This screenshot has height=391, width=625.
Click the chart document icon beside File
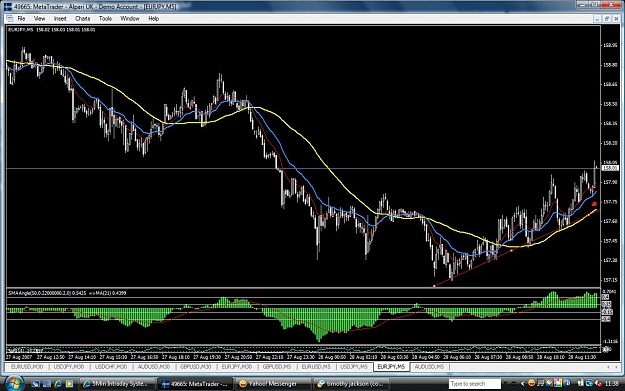pyautogui.click(x=10, y=18)
